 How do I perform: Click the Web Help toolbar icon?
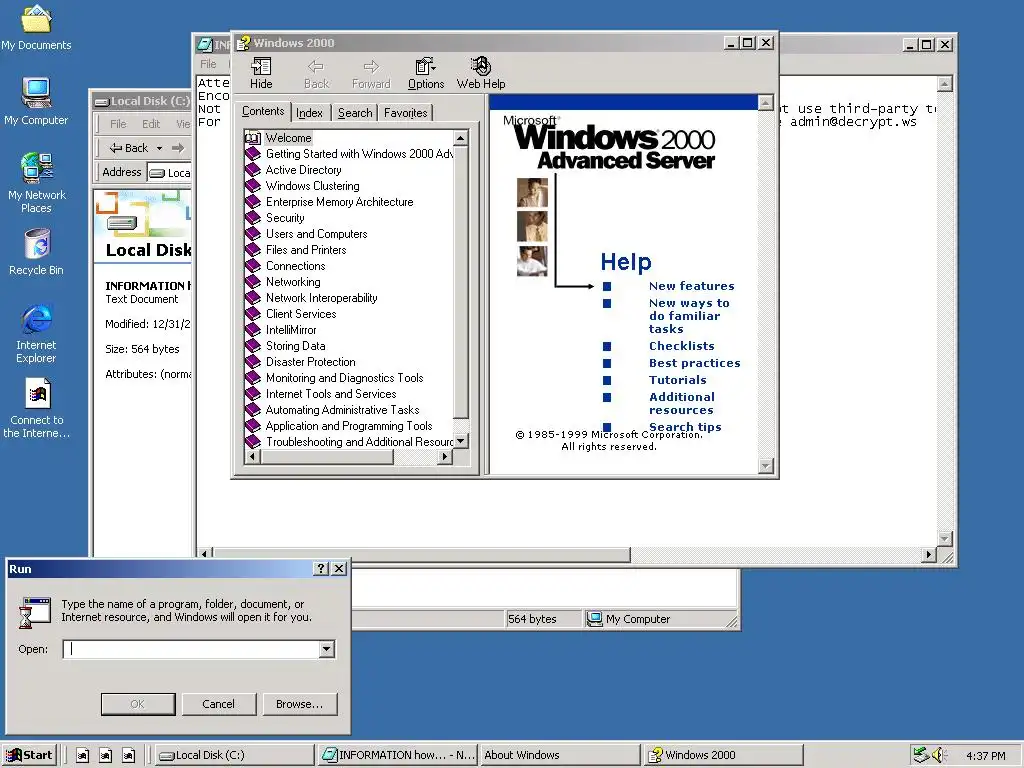pyautogui.click(x=481, y=67)
